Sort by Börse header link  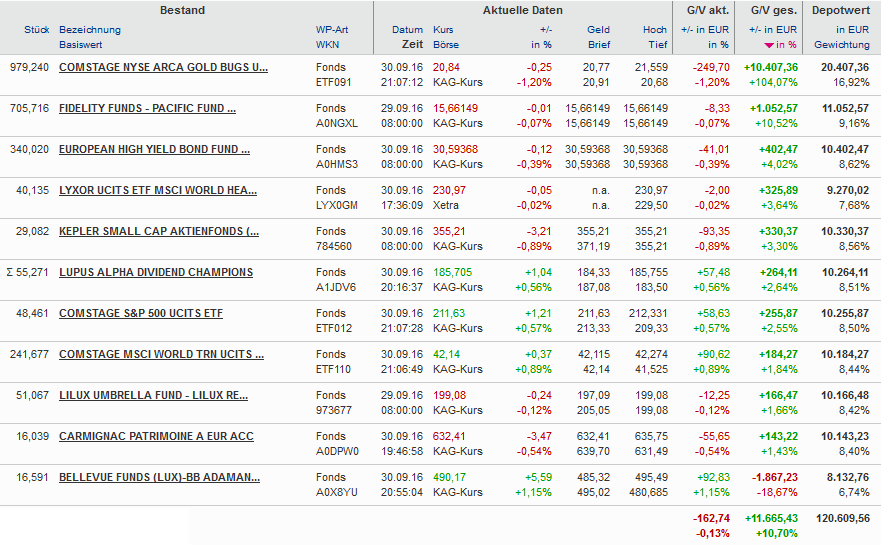pos(446,45)
